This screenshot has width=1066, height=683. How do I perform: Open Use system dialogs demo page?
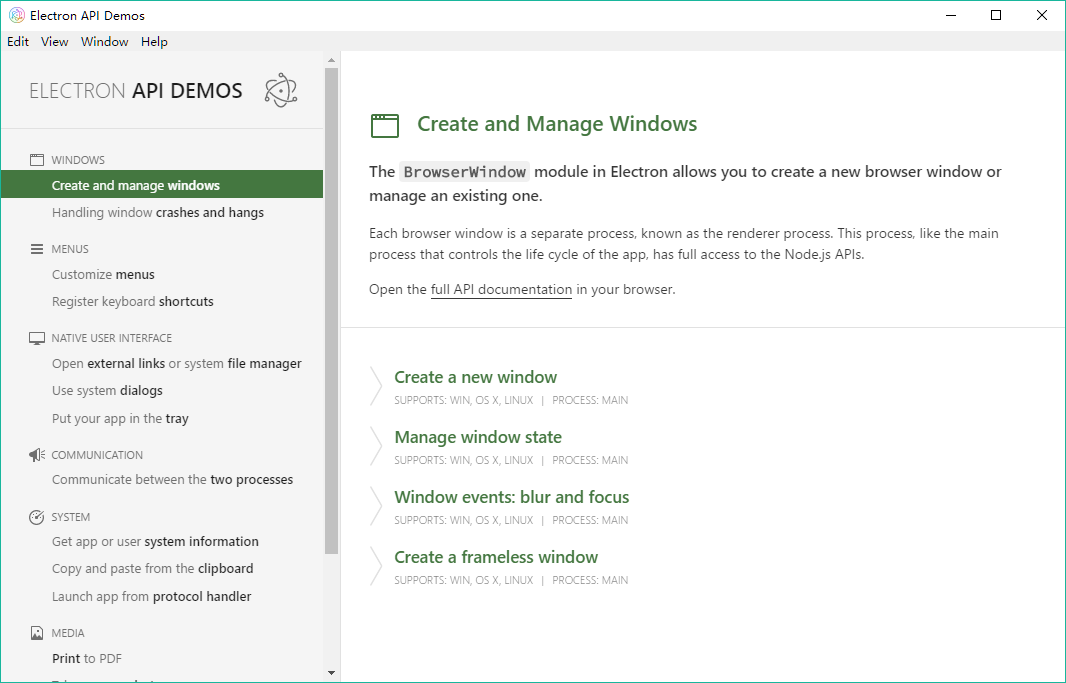107,391
